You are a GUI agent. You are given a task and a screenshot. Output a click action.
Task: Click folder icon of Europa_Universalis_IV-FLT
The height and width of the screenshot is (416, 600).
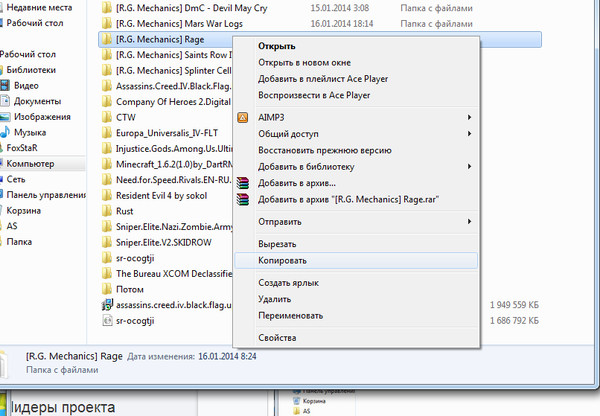107,133
